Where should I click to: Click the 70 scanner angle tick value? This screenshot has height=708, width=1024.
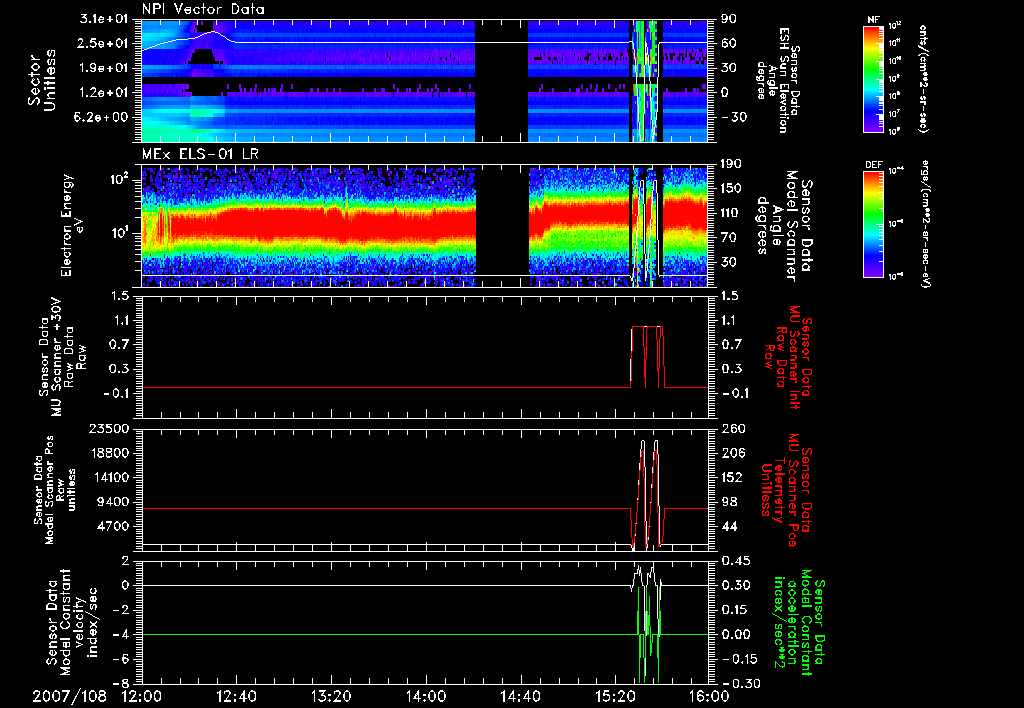coord(728,237)
